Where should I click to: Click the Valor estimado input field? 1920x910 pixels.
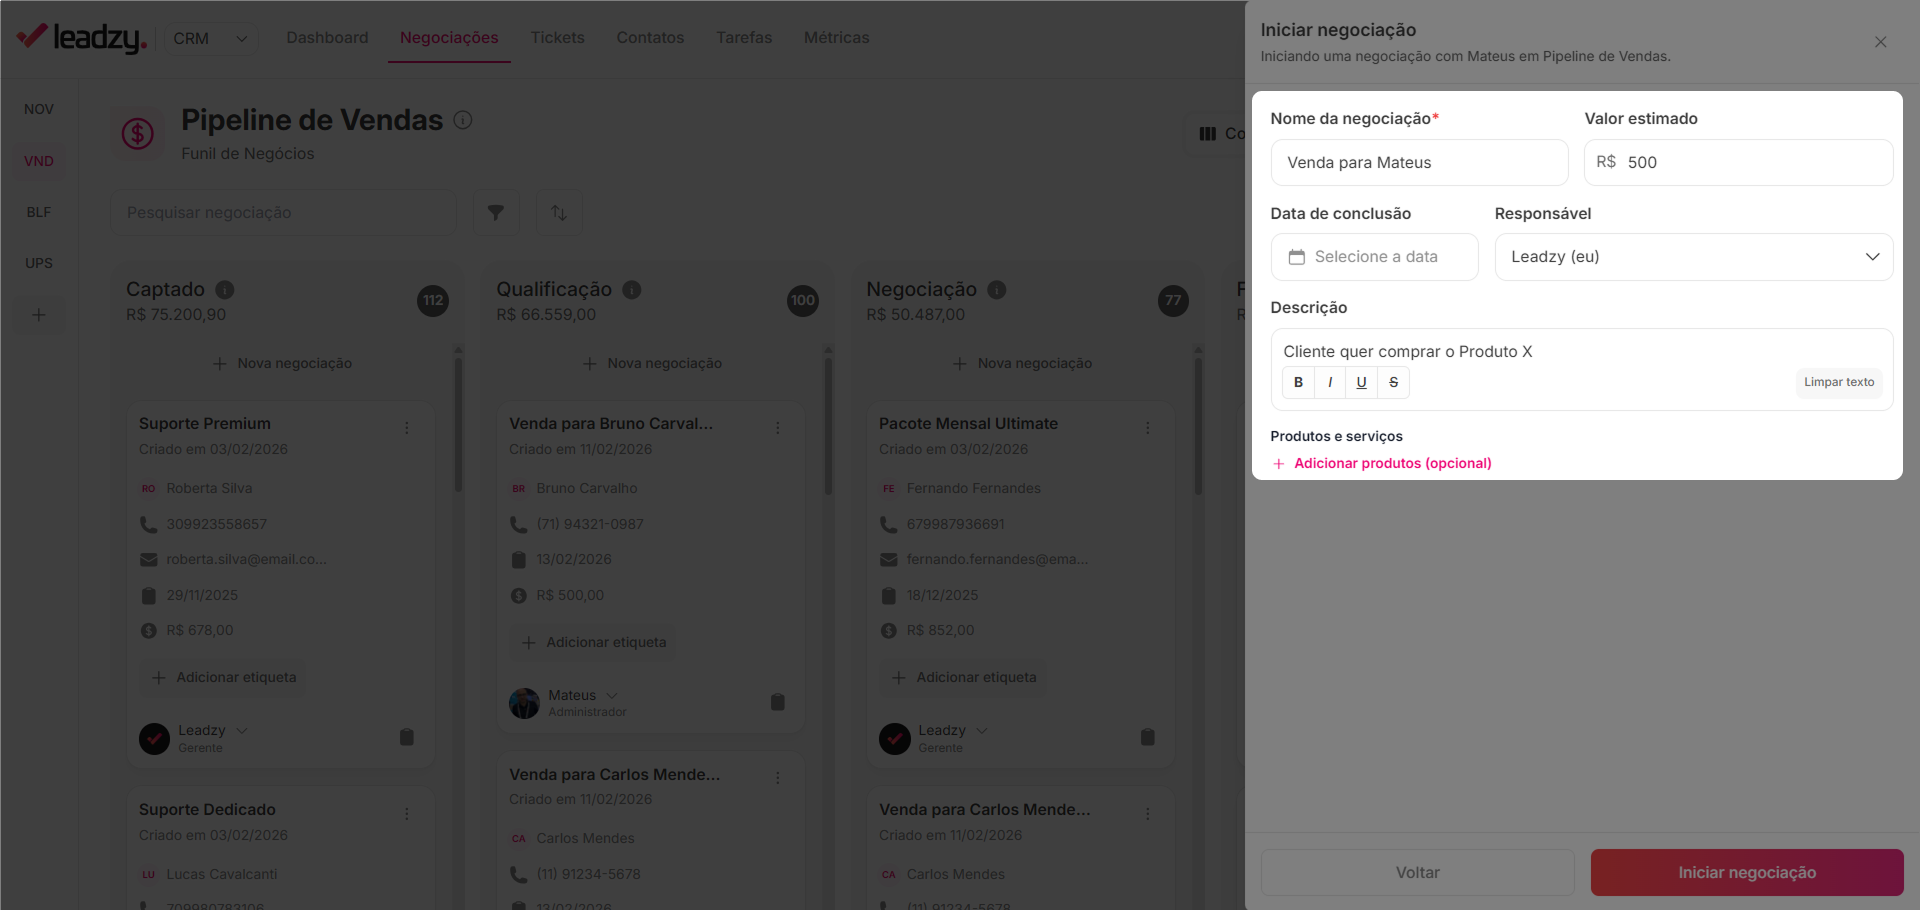1738,162
